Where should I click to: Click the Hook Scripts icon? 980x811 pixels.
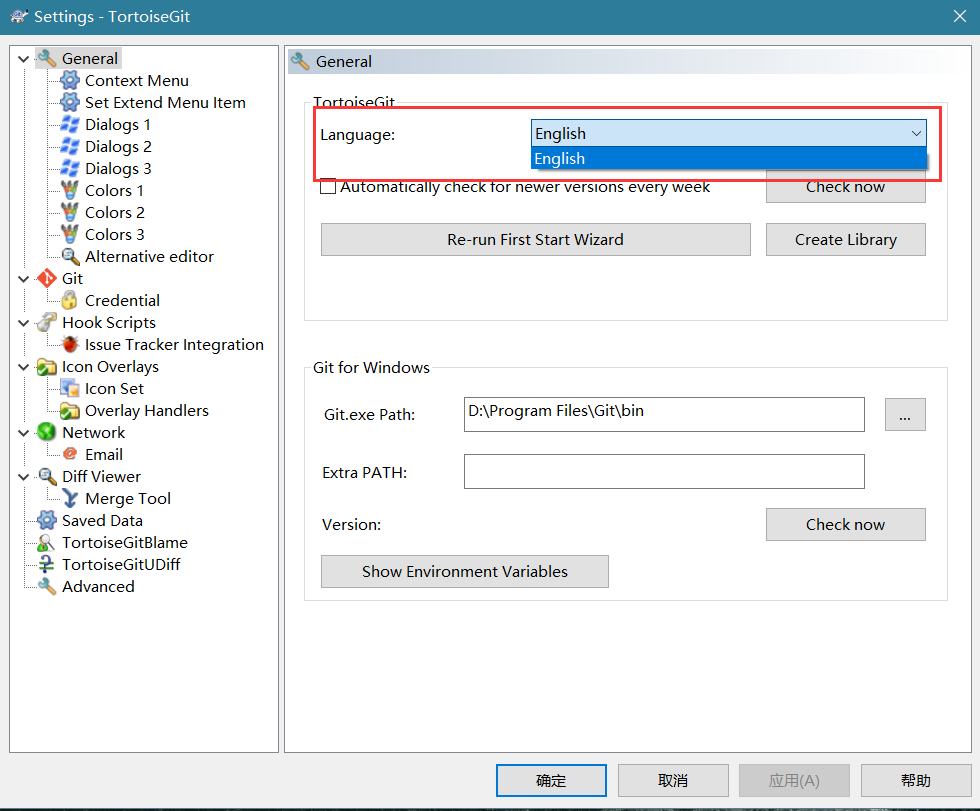pos(47,322)
